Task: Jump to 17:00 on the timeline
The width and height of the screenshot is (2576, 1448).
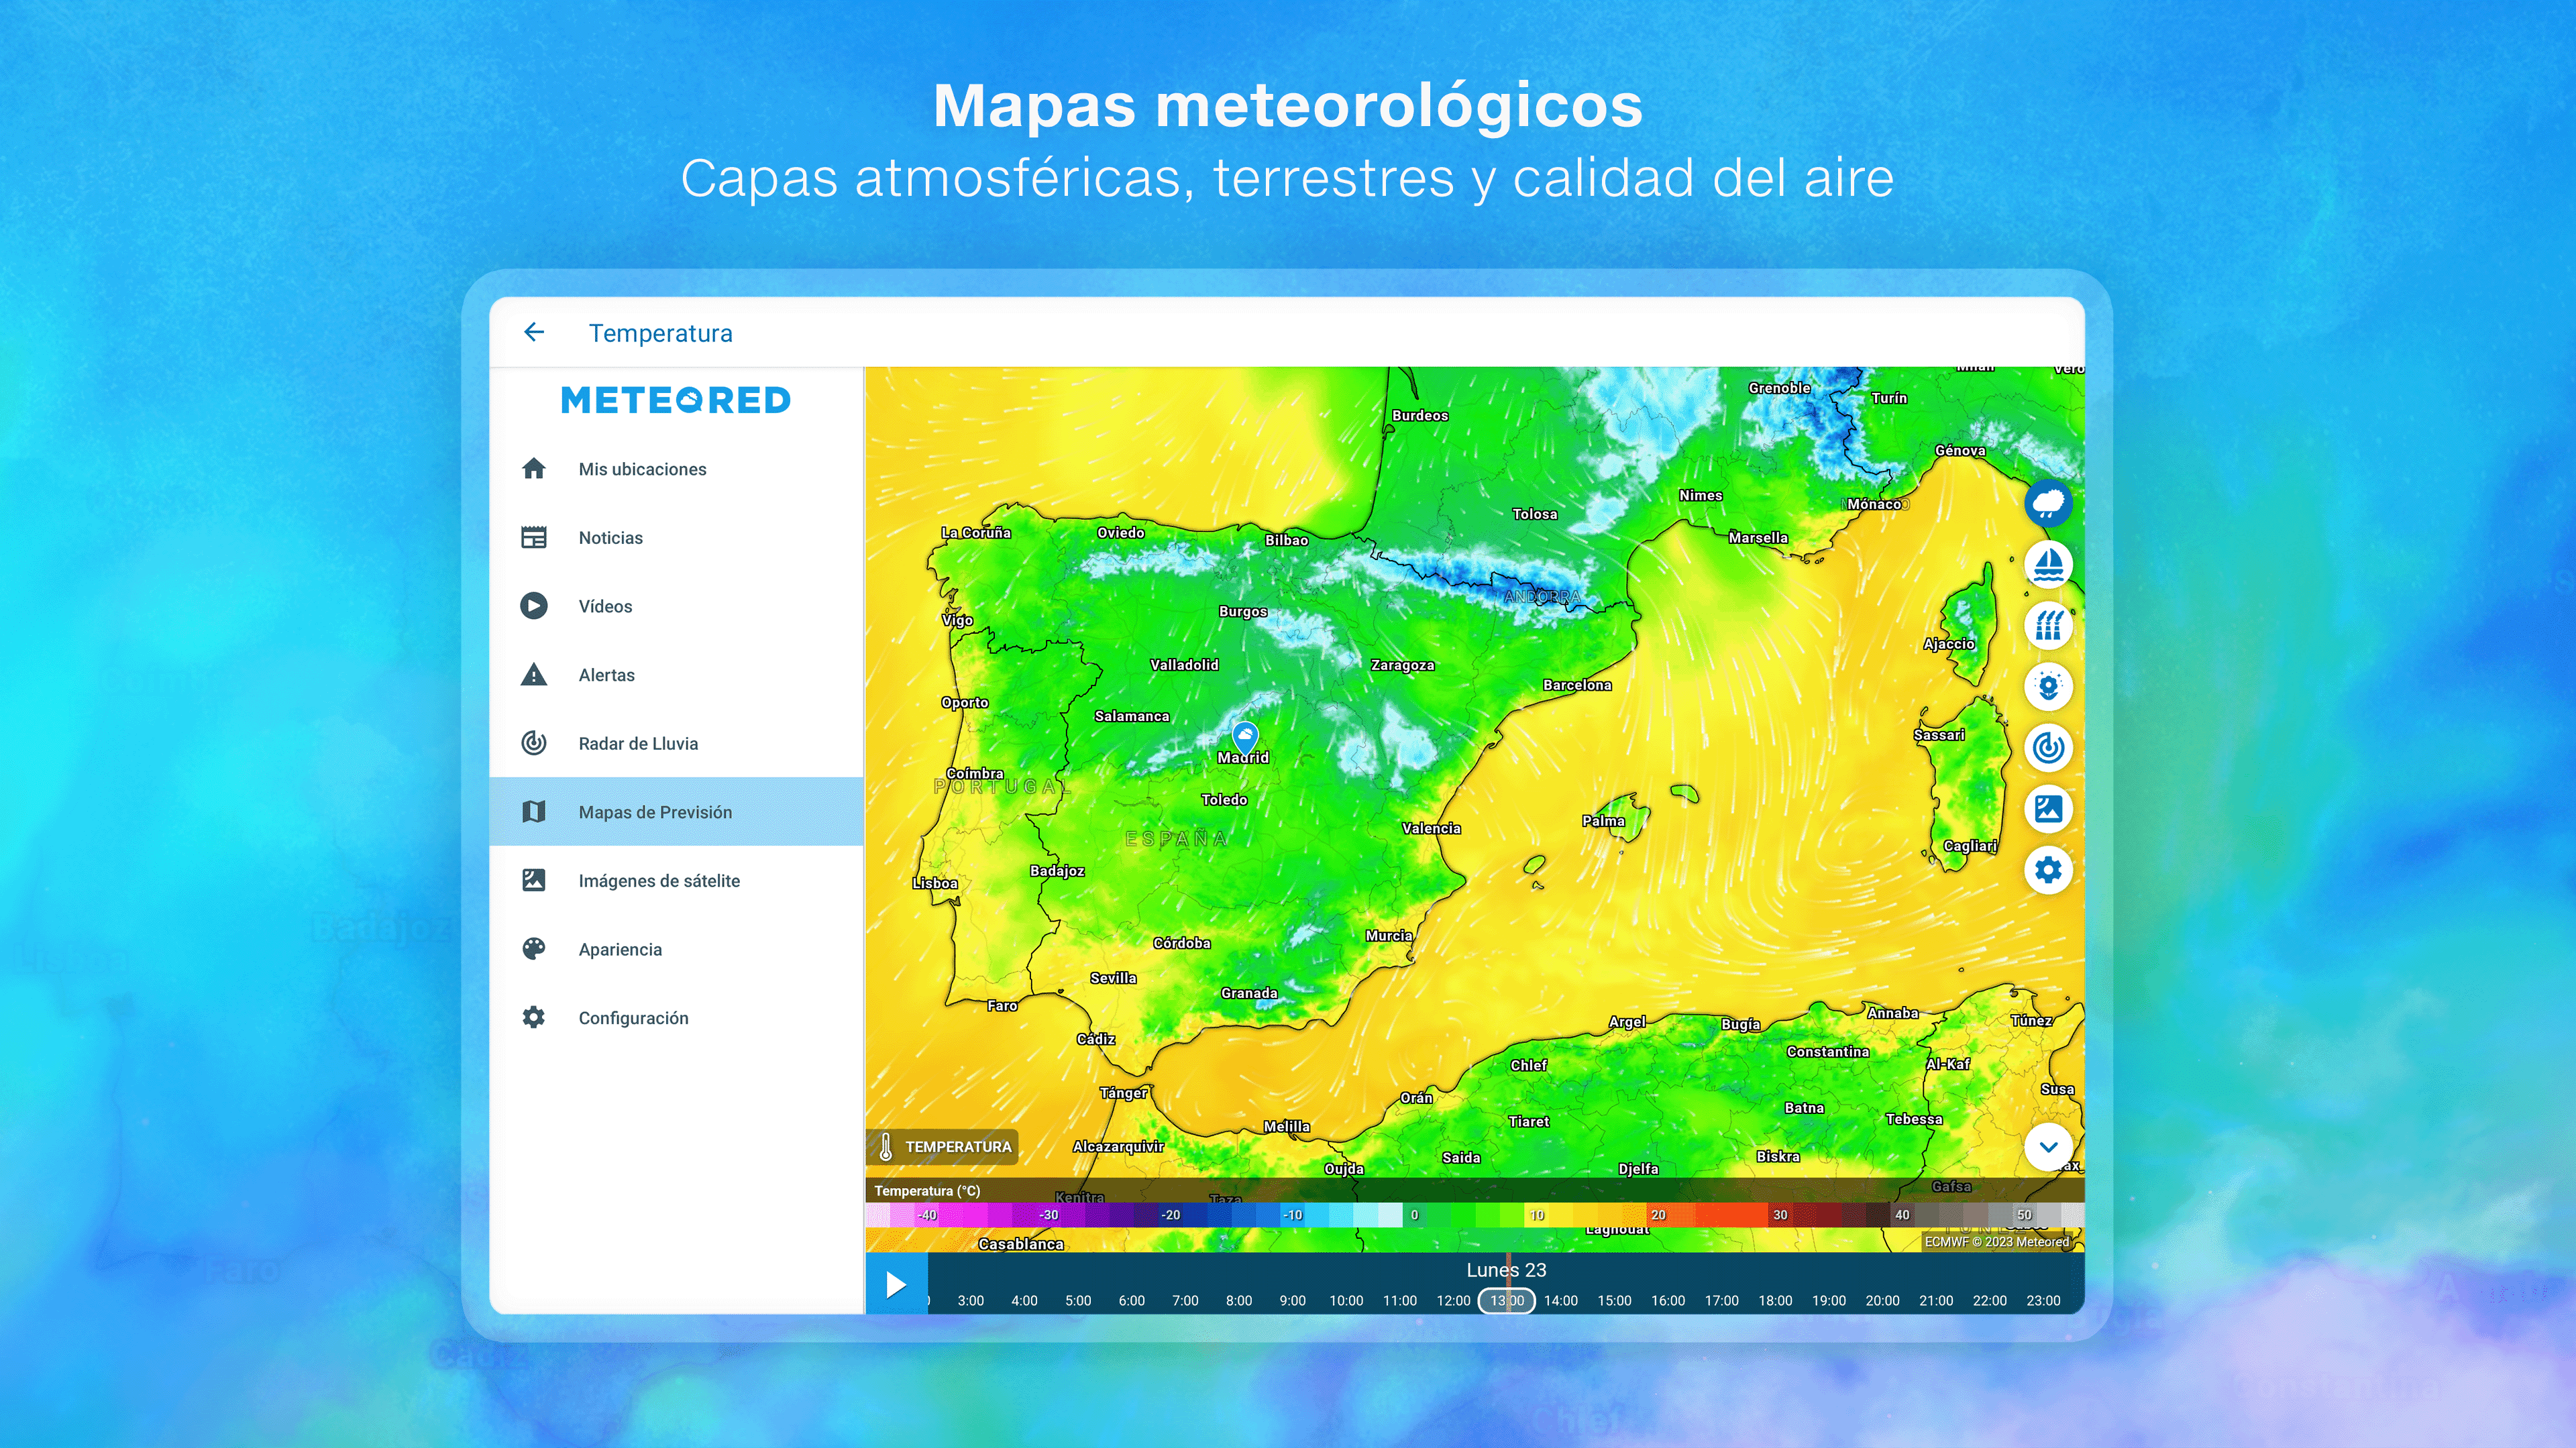Action: tap(1721, 1301)
